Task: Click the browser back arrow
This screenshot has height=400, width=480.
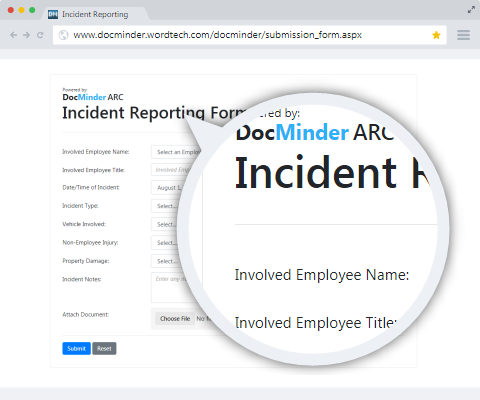Action: tap(13, 35)
